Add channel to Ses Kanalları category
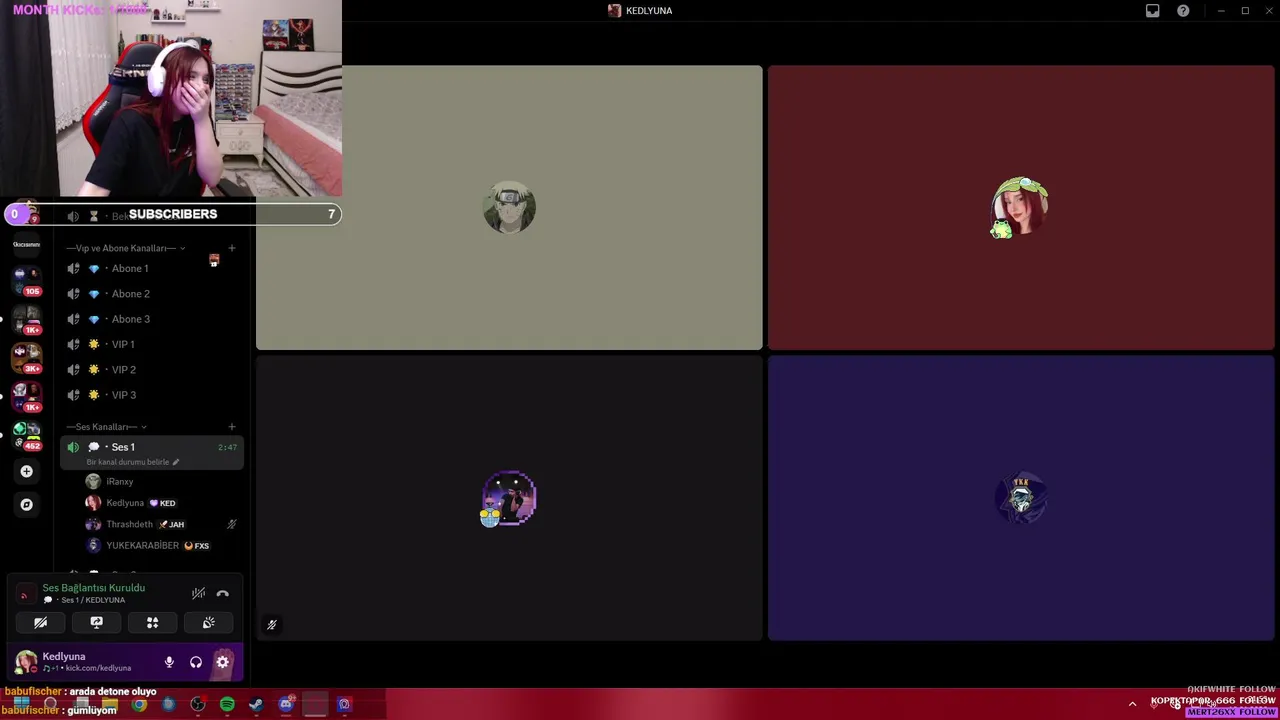Screen dimensions: 1280x720 tap(232, 427)
